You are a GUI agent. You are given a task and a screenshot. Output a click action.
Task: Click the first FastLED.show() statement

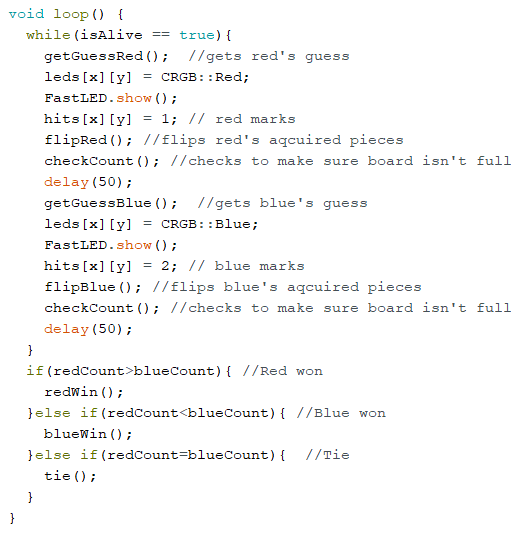pos(111,98)
